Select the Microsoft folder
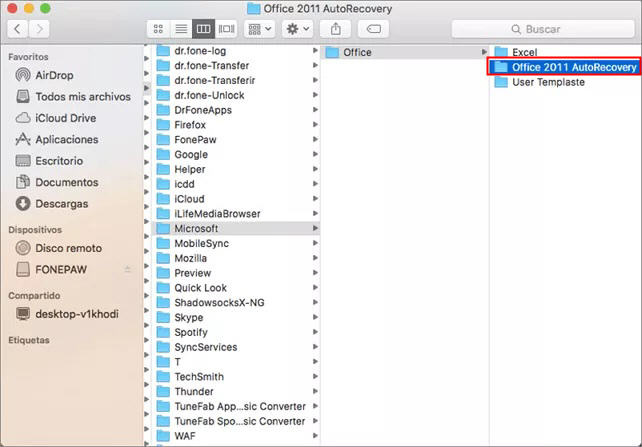Viewport: 642px width, 447px height. (x=236, y=228)
